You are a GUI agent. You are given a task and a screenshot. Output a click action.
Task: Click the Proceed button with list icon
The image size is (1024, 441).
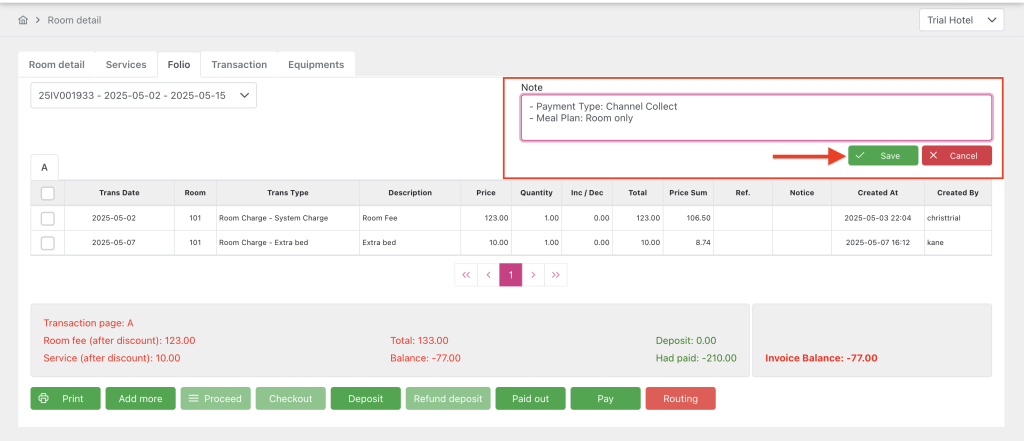pyautogui.click(x=215, y=398)
